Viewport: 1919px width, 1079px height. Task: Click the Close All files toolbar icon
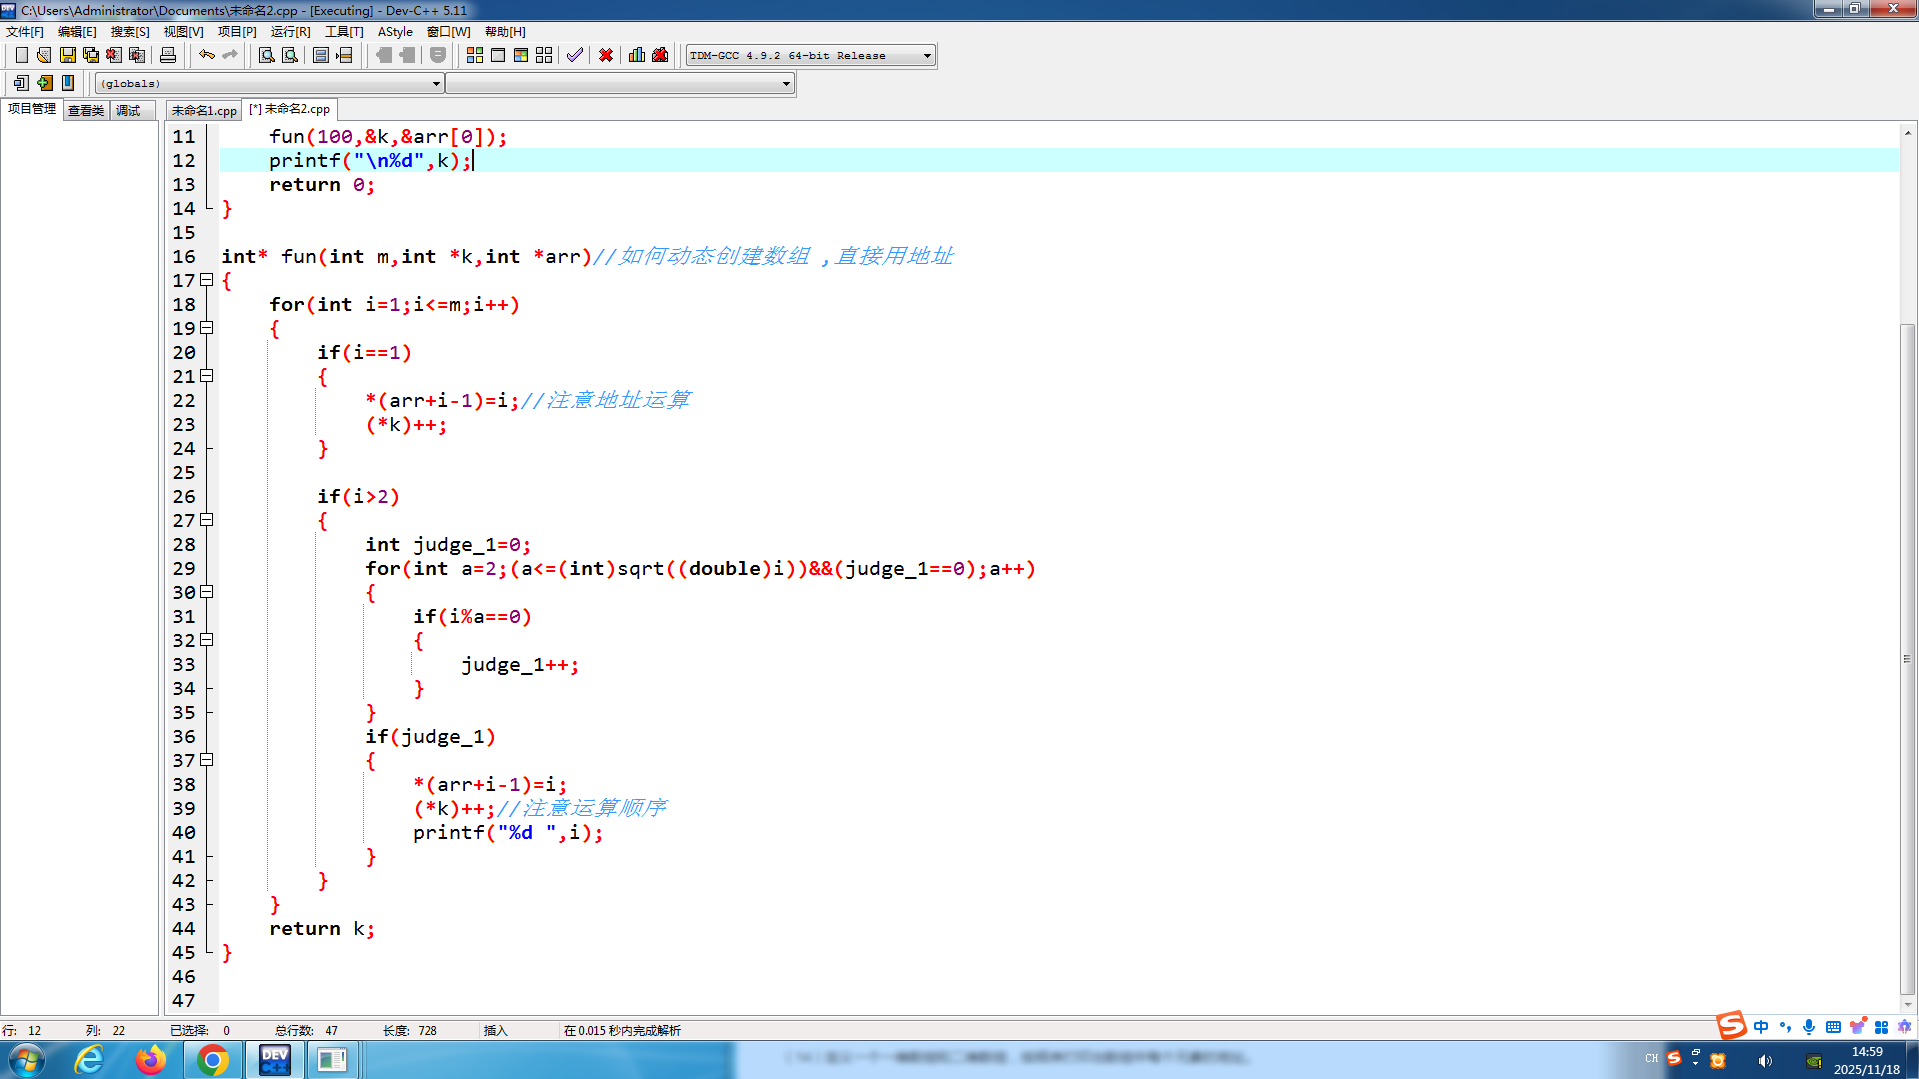pos(137,55)
